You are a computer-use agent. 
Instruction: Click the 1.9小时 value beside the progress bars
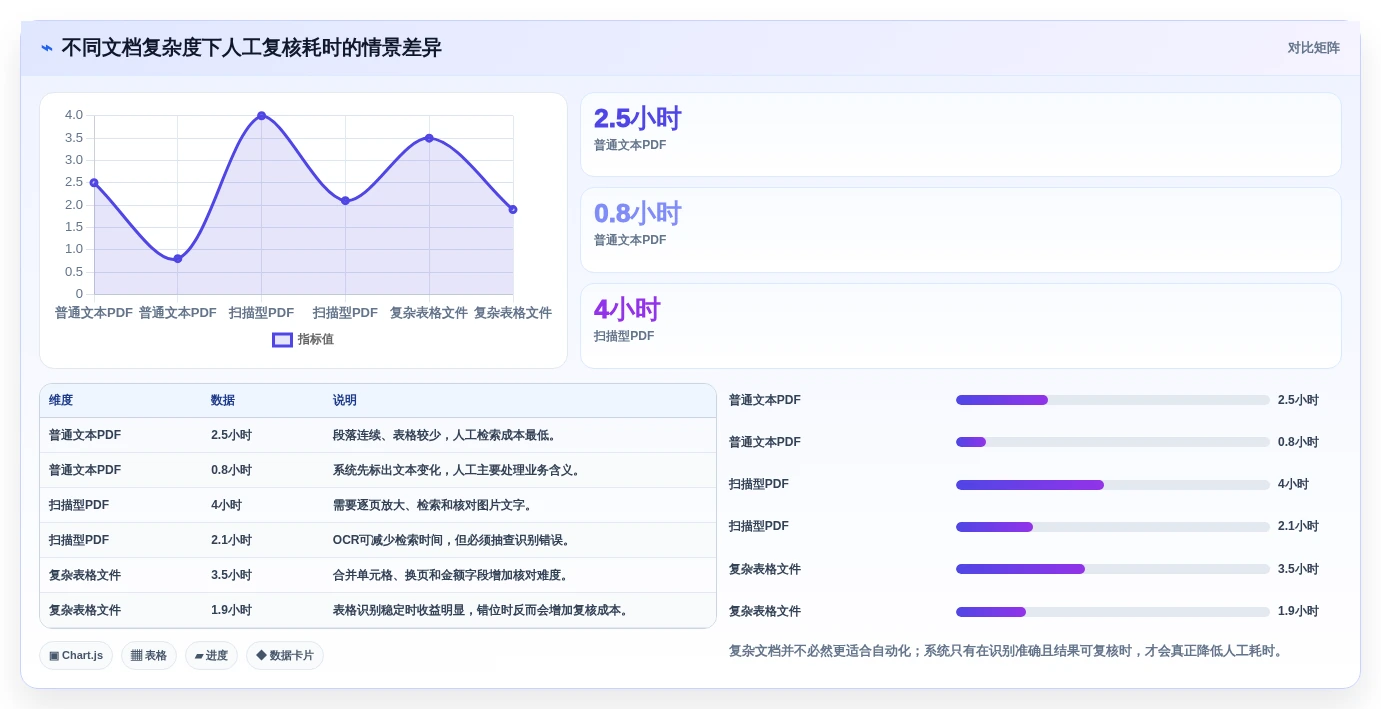[1298, 611]
